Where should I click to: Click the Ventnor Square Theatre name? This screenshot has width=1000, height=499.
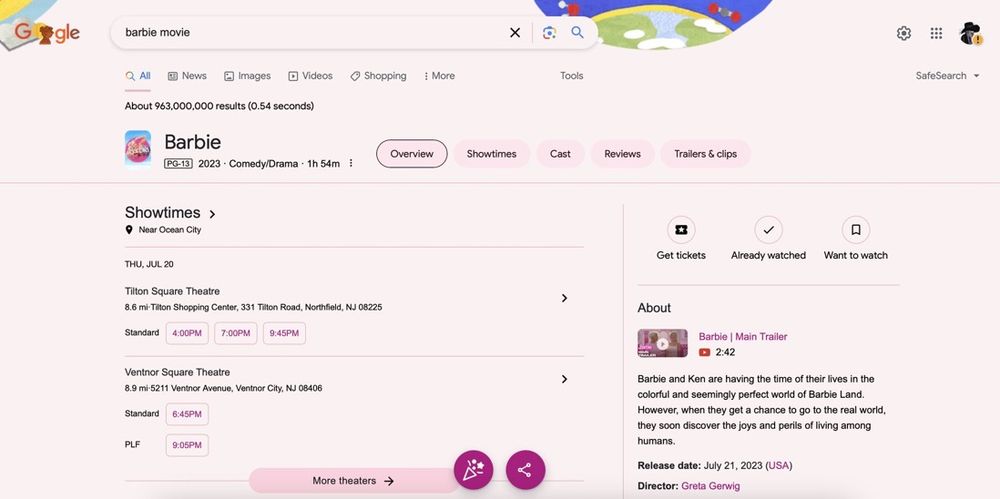pos(177,372)
